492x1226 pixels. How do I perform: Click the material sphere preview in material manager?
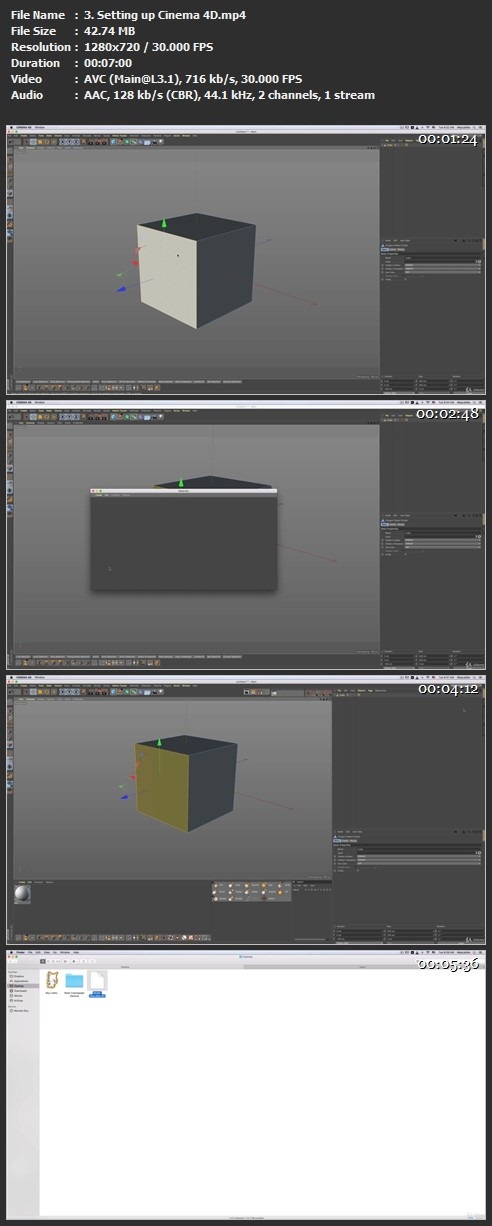pyautogui.click(x=22, y=893)
